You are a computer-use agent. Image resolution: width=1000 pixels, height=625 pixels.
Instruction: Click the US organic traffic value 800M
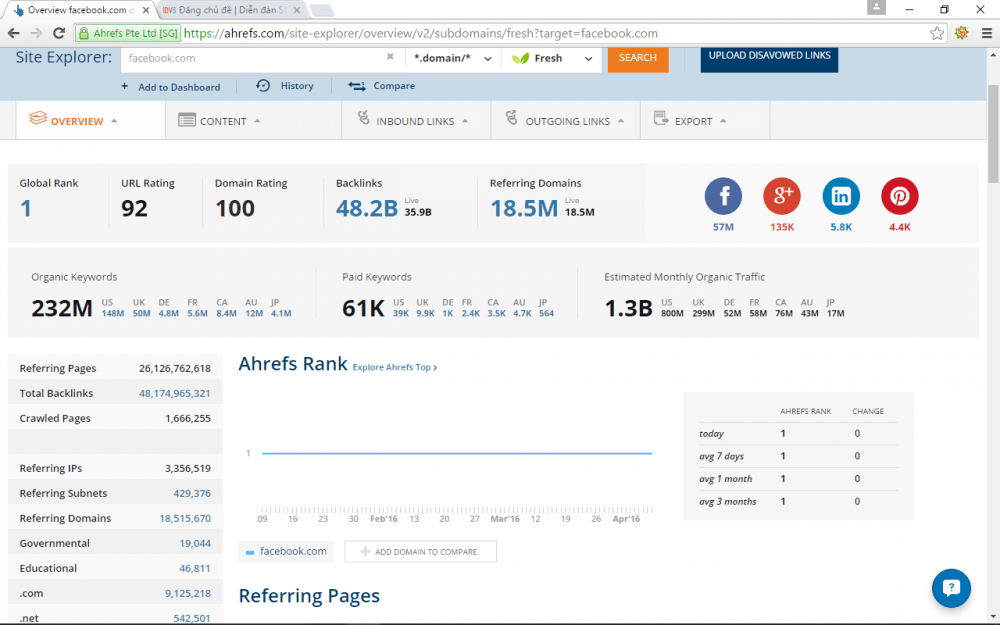(x=672, y=313)
